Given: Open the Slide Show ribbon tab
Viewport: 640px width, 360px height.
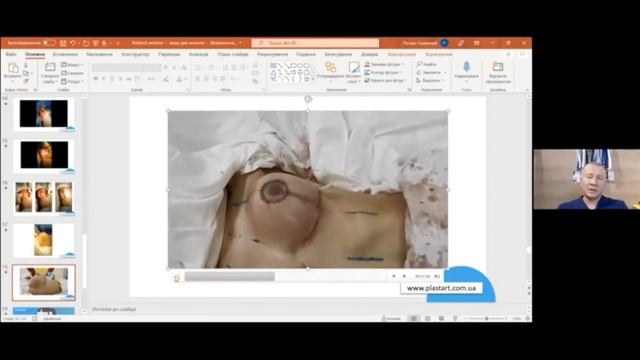Looking at the screenshot, I should click(233, 54).
